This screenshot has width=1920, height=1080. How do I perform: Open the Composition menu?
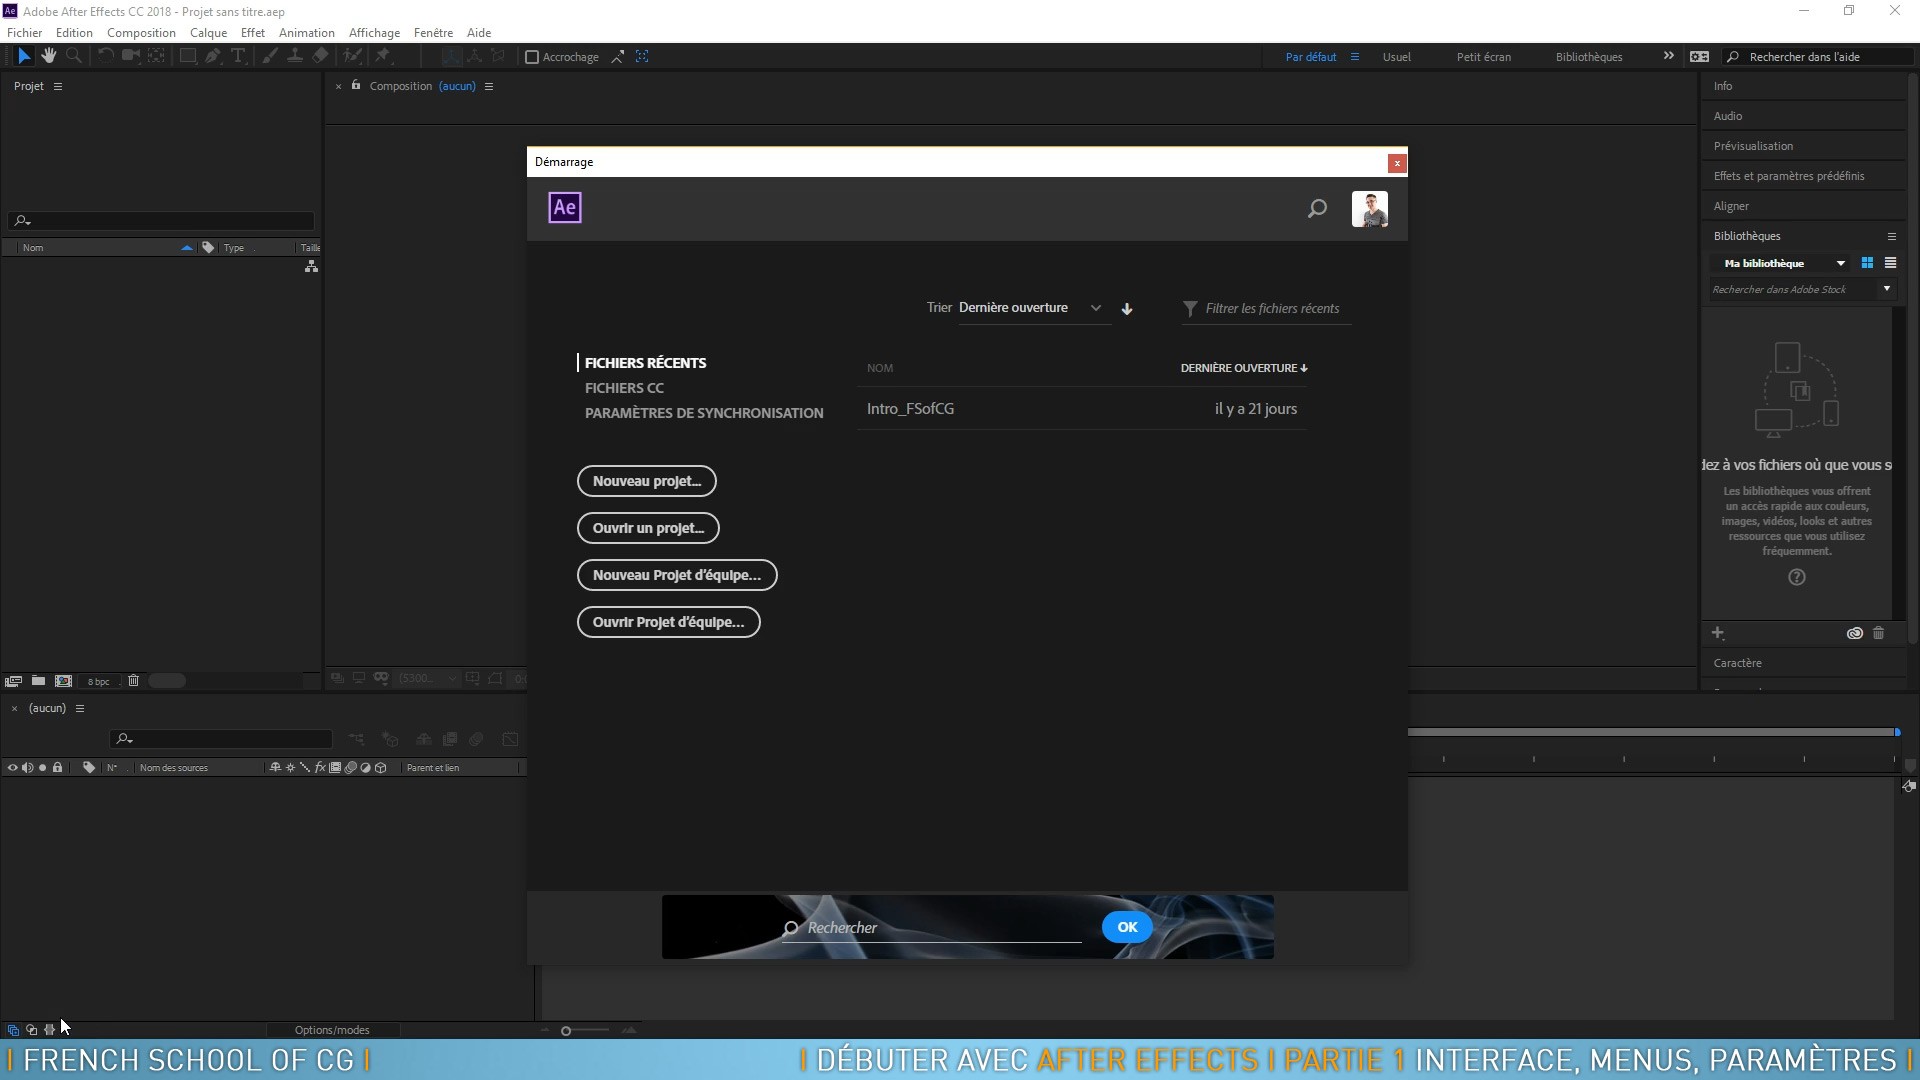(x=141, y=32)
